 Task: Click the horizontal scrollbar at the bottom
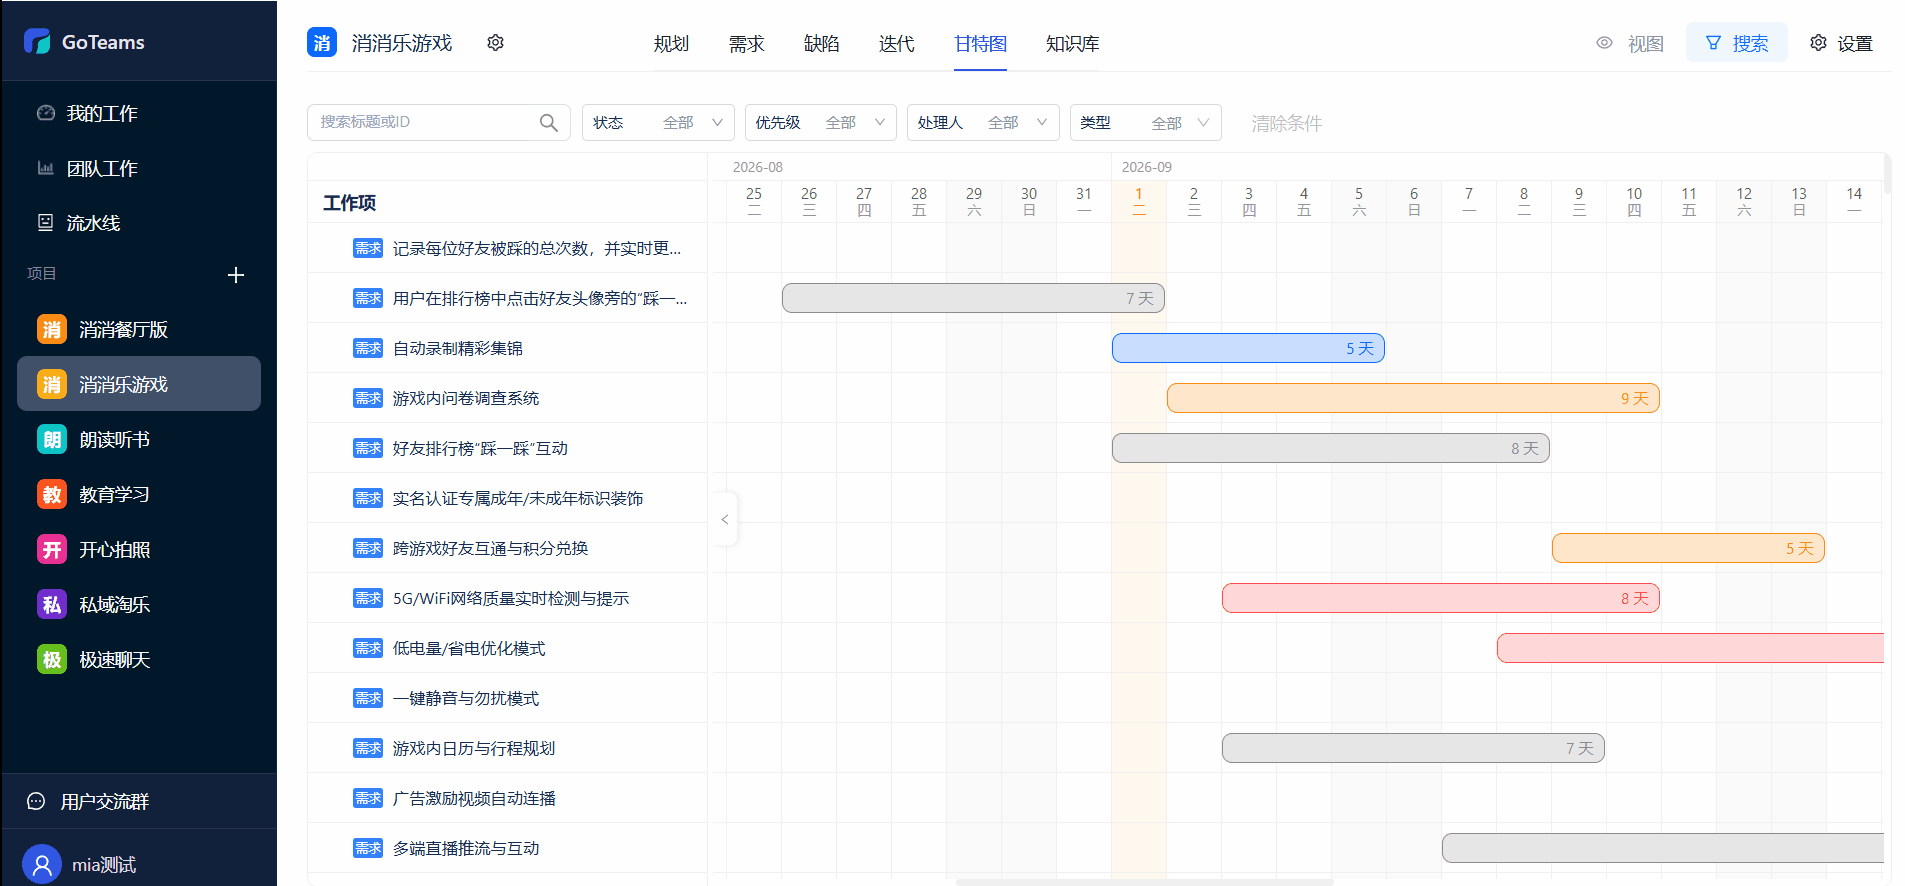[x=1144, y=882]
